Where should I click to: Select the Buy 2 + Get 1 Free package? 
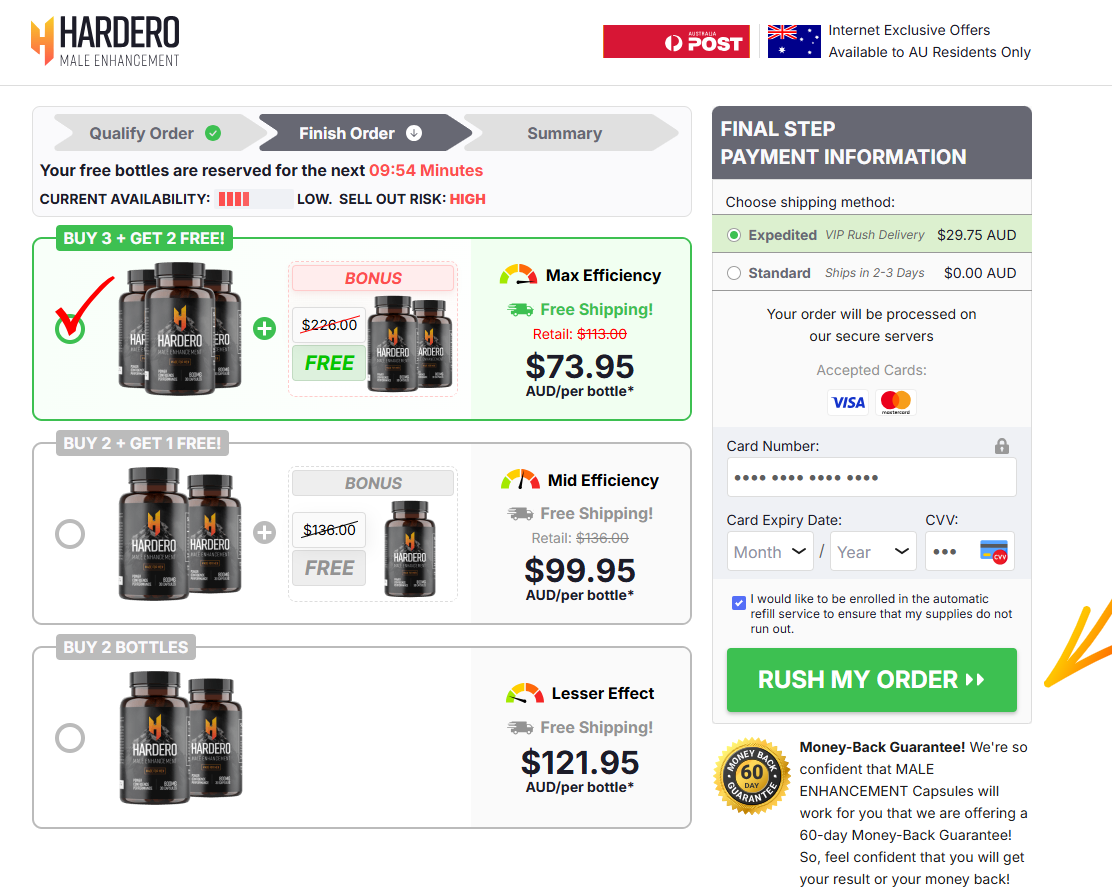click(x=70, y=533)
